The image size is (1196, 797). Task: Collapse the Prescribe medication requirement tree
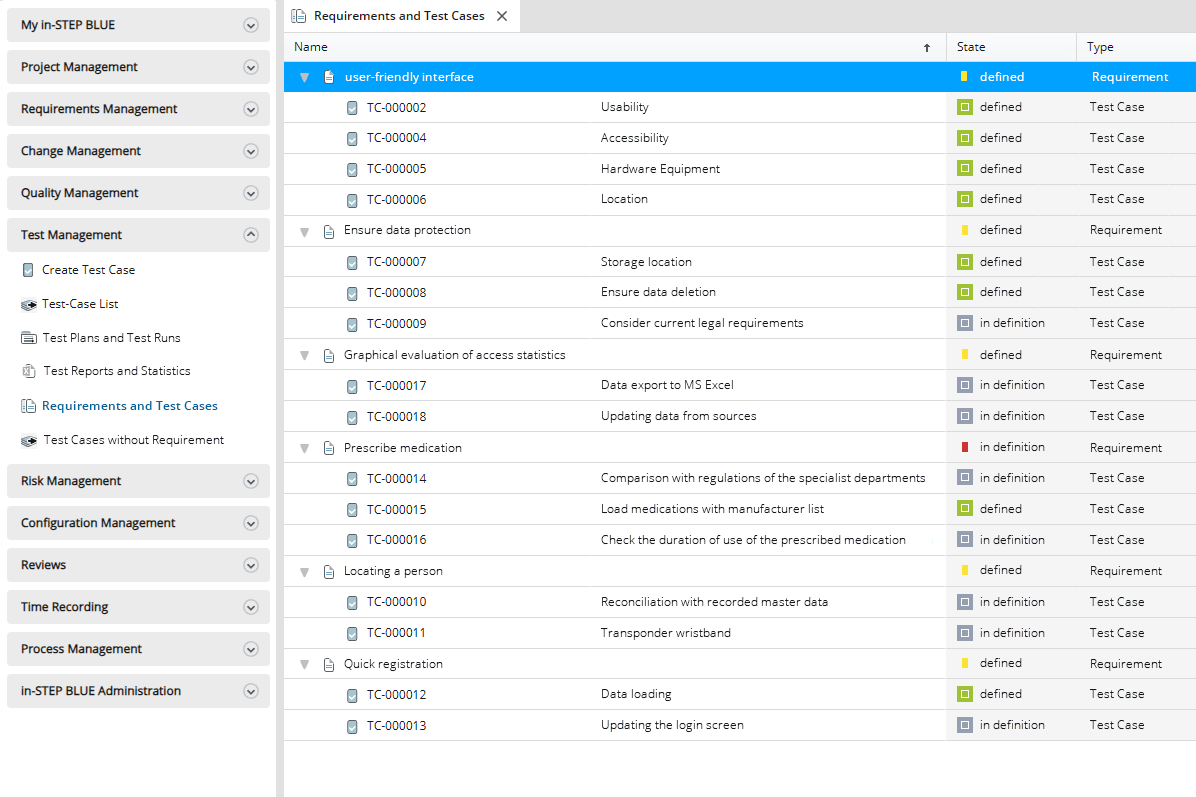304,448
